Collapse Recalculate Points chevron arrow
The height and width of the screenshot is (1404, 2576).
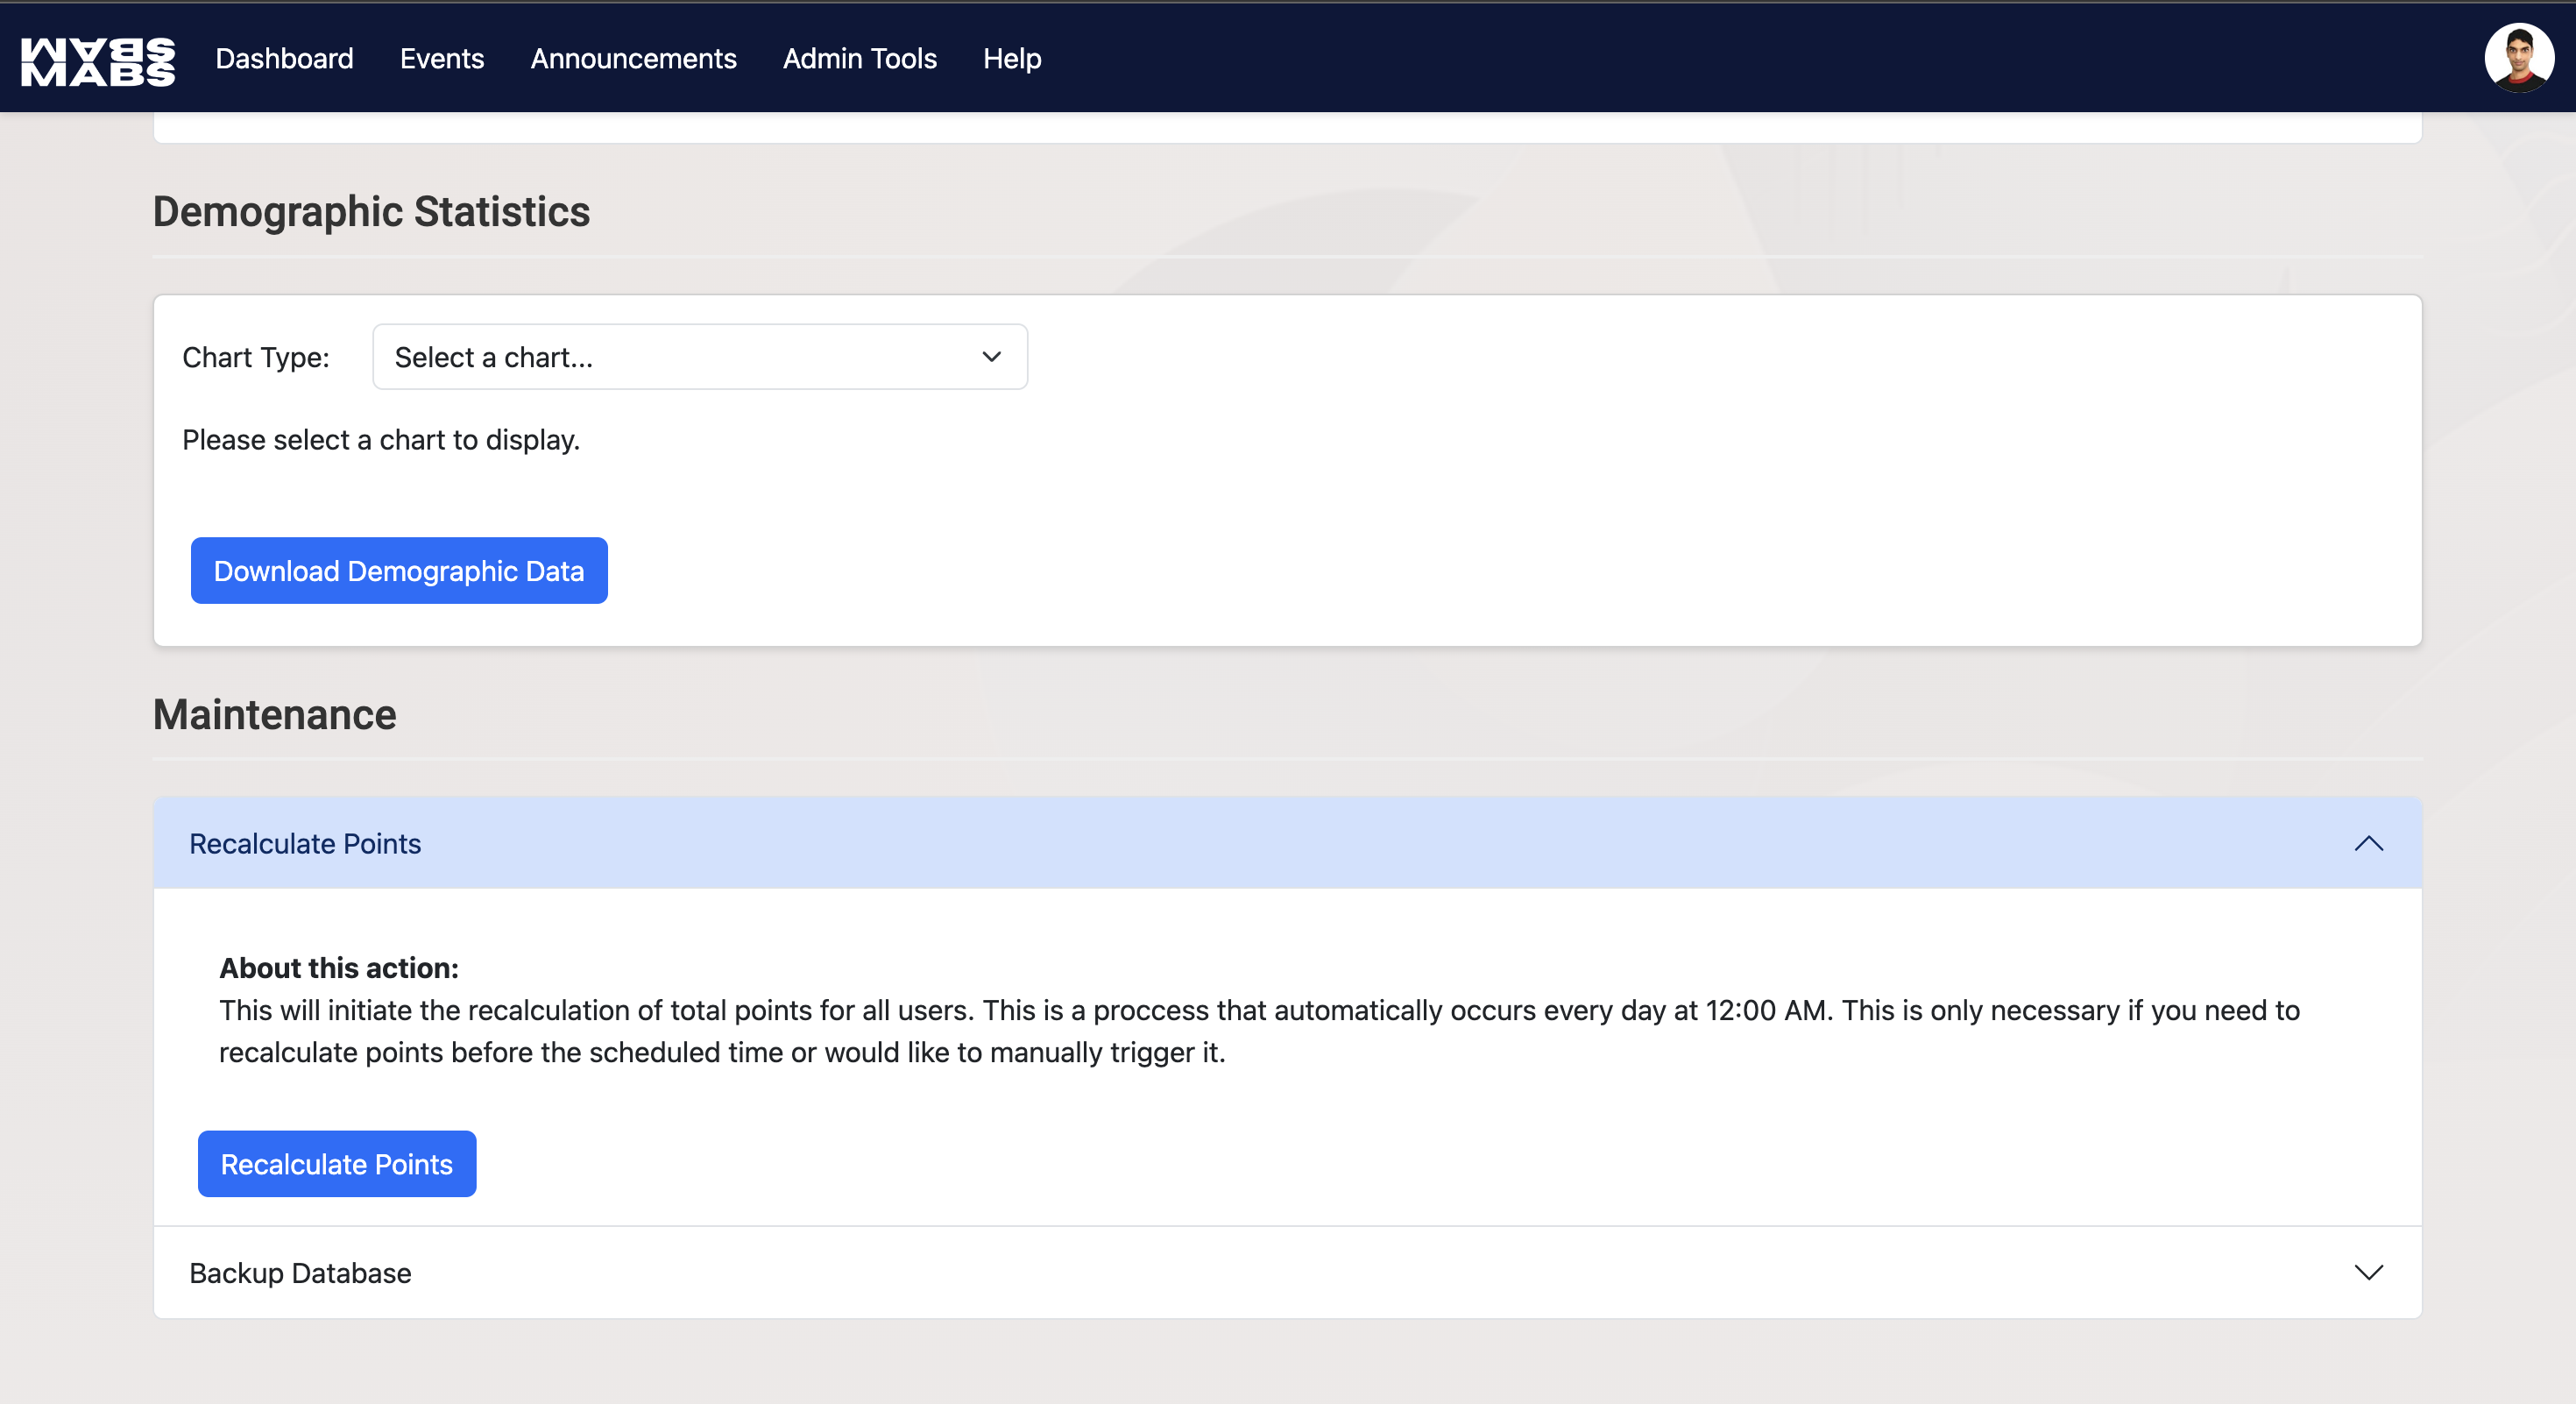[x=2368, y=843]
